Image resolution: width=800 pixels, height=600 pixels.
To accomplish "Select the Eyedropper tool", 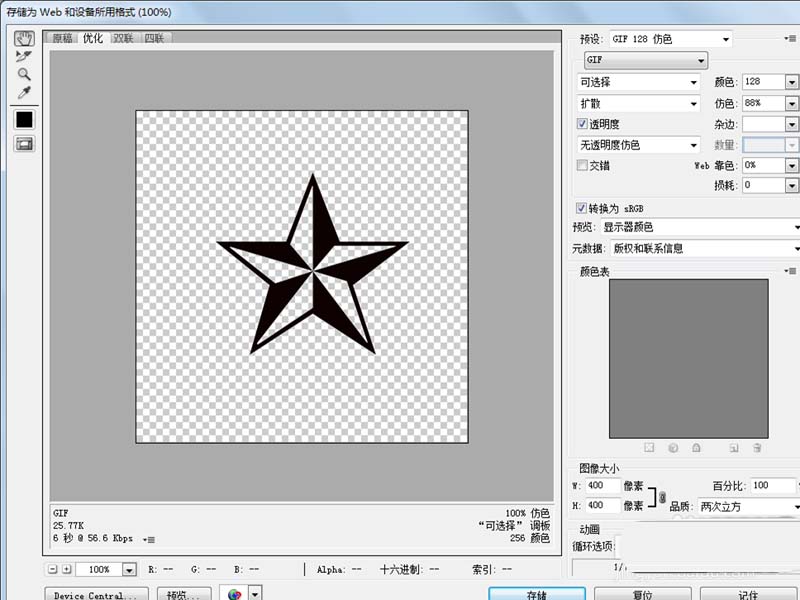I will pyautogui.click(x=24, y=92).
